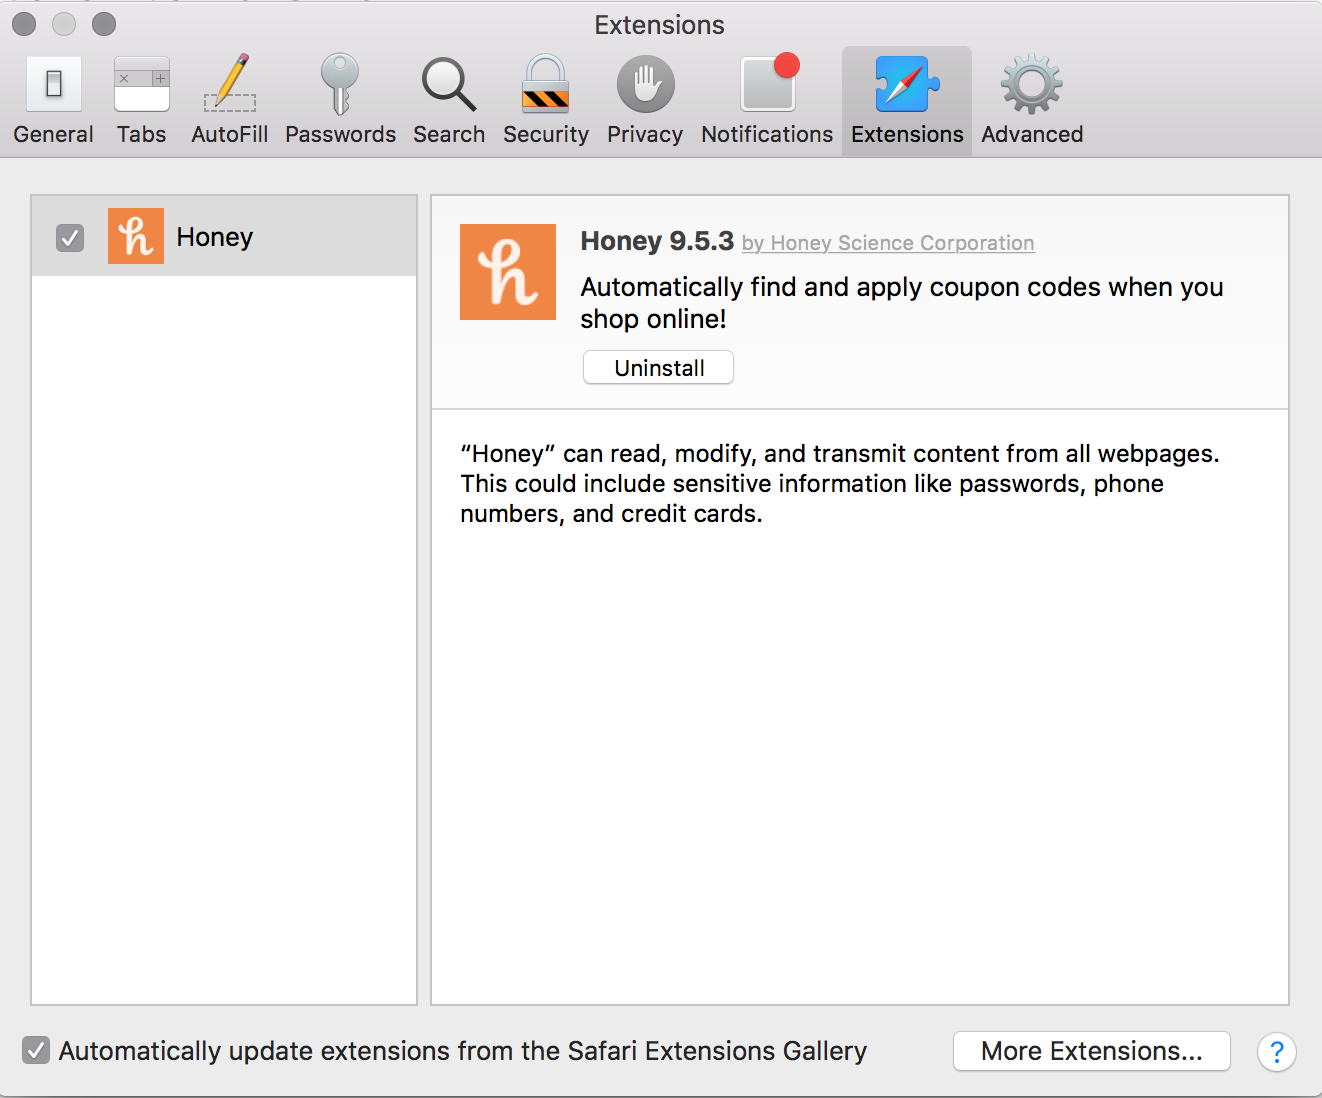The height and width of the screenshot is (1098, 1322).
Task: Open the Help question mark button
Action: tap(1277, 1052)
